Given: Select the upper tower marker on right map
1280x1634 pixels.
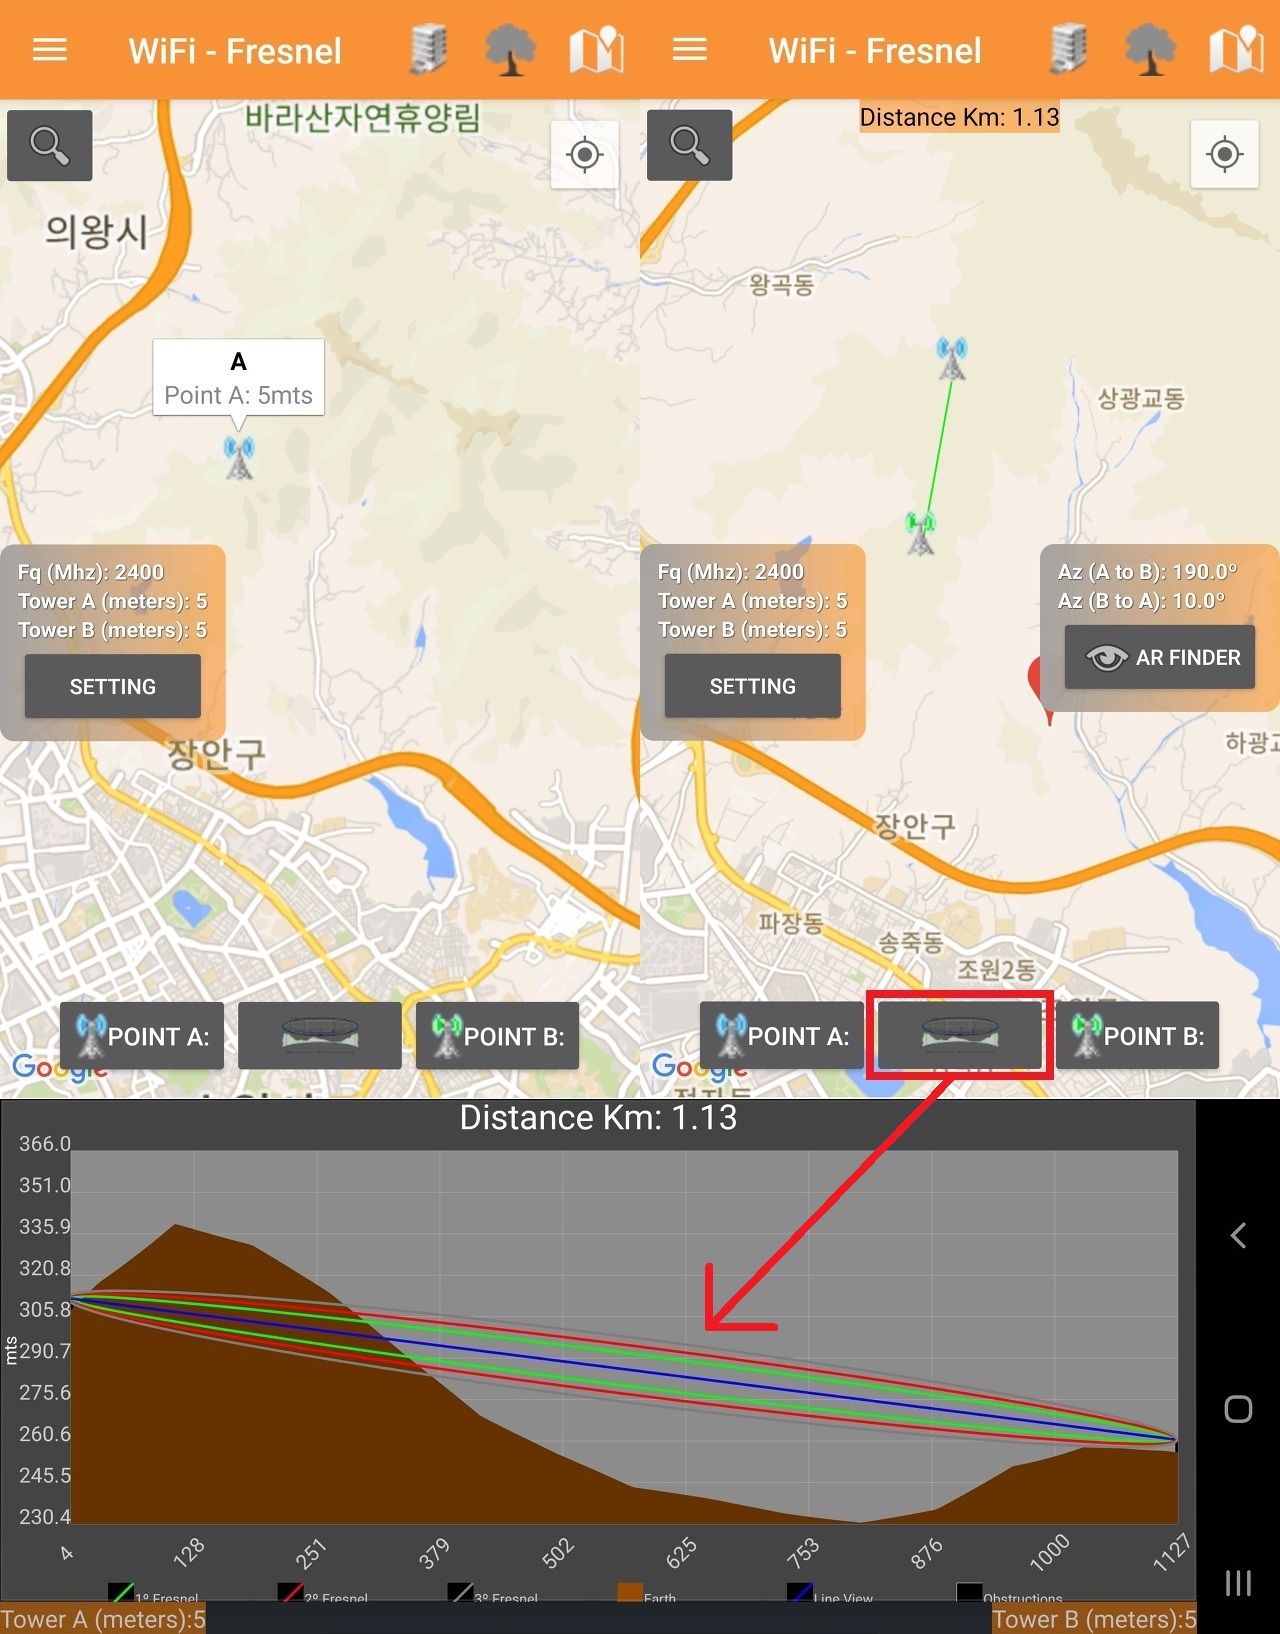Looking at the screenshot, I should tap(952, 359).
